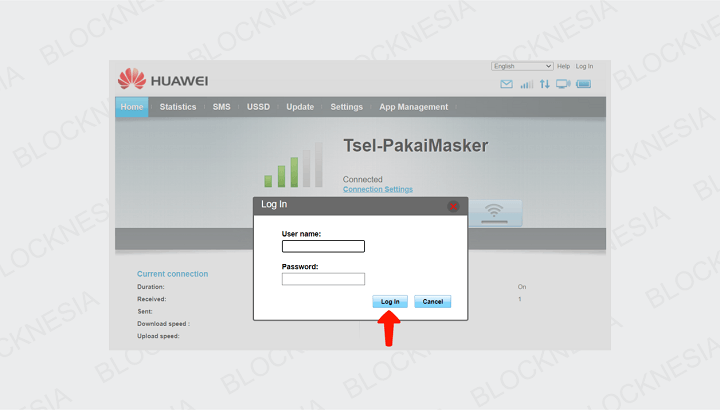Viewport: 720px width, 410px height.
Task: Click the green signal bars graphic
Action: (x=293, y=165)
